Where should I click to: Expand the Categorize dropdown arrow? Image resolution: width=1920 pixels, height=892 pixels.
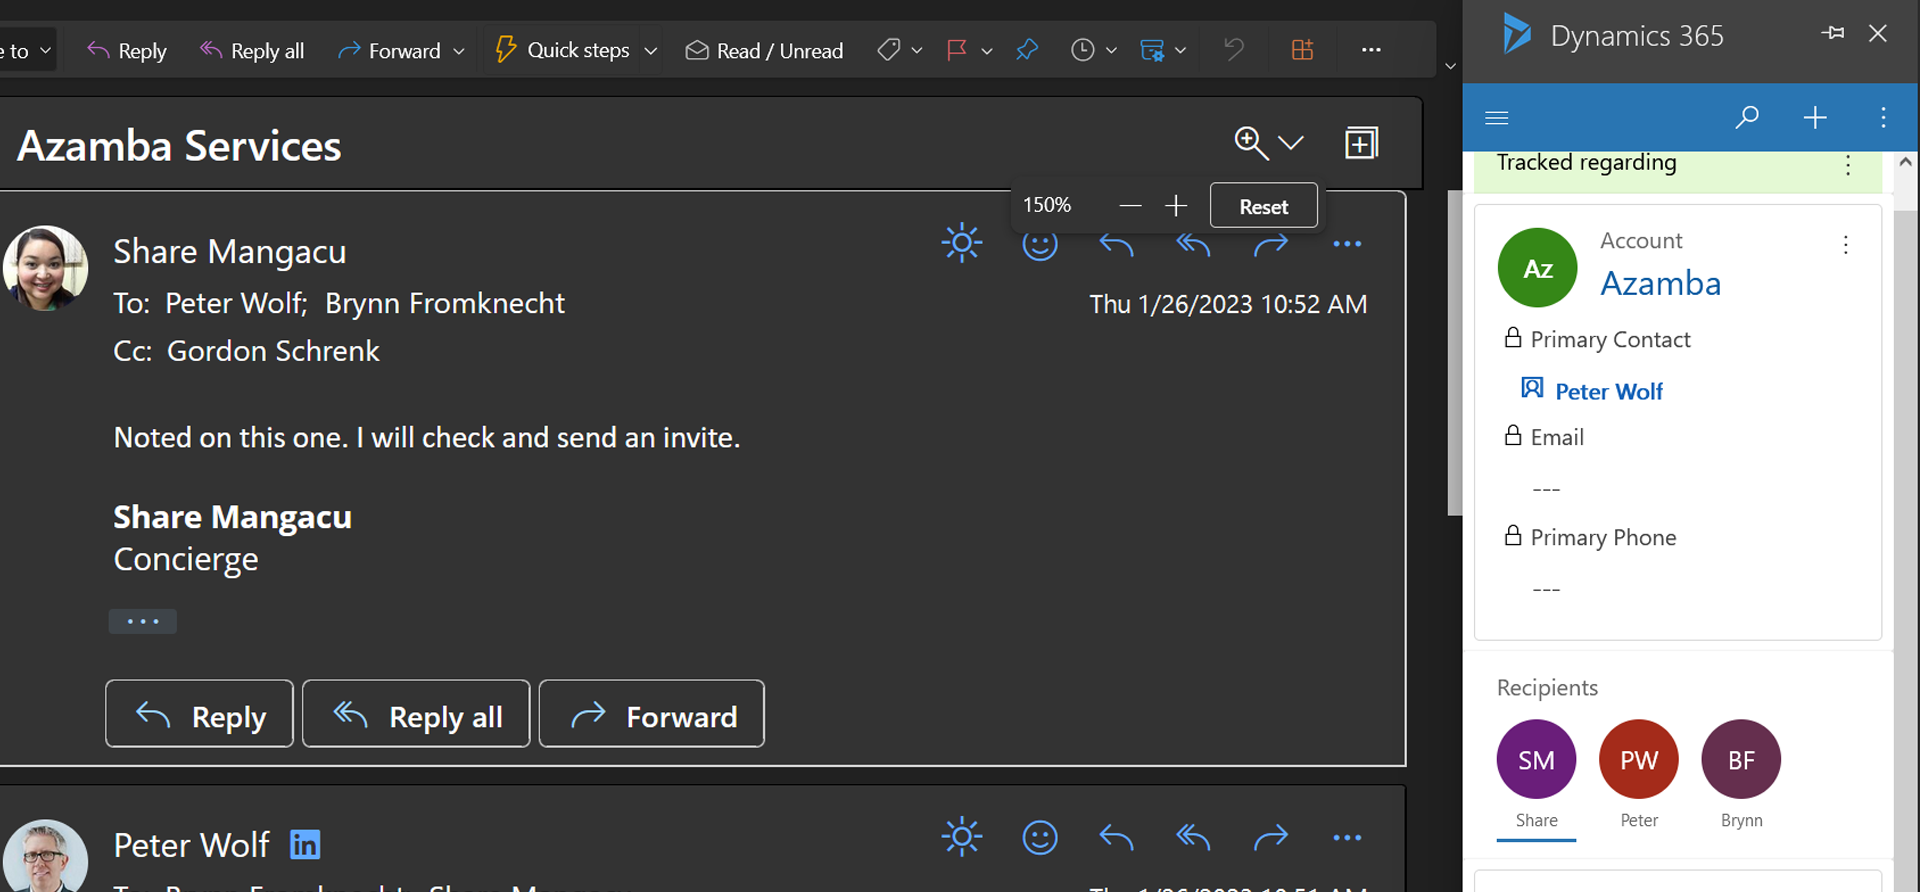click(917, 51)
